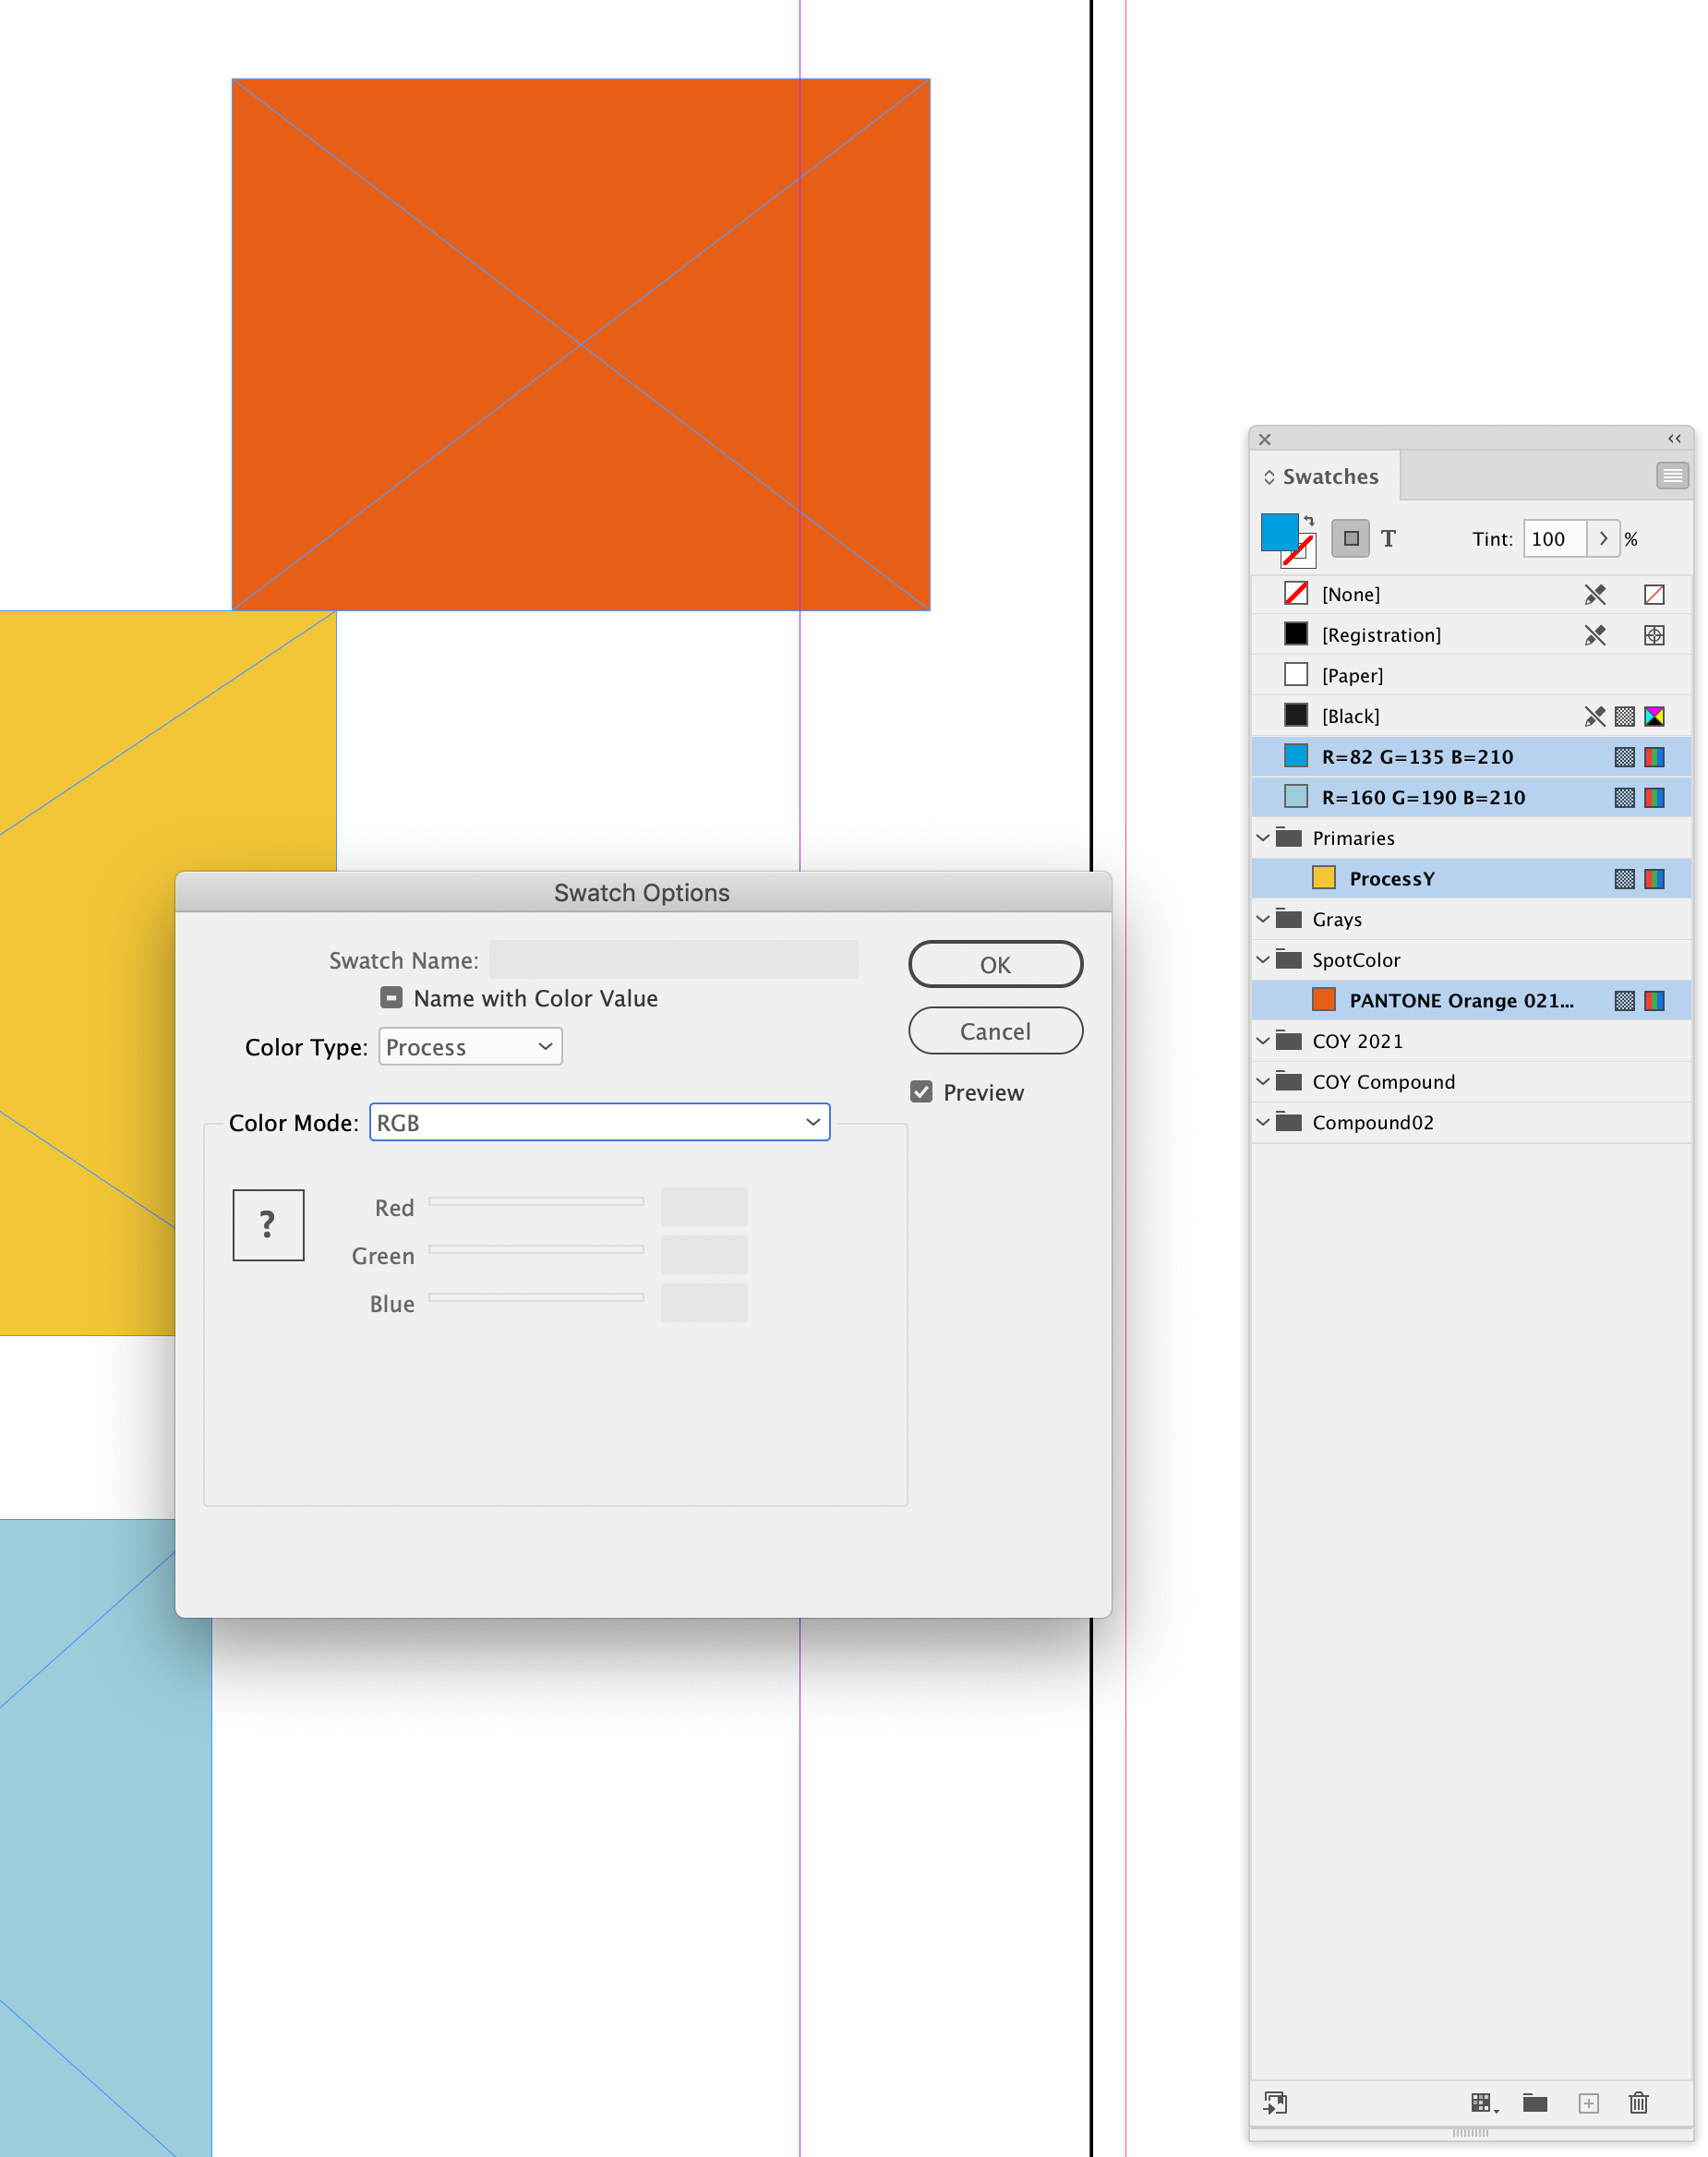Toggle Name with Color Value checkbox
The image size is (1708, 2157).
391,997
